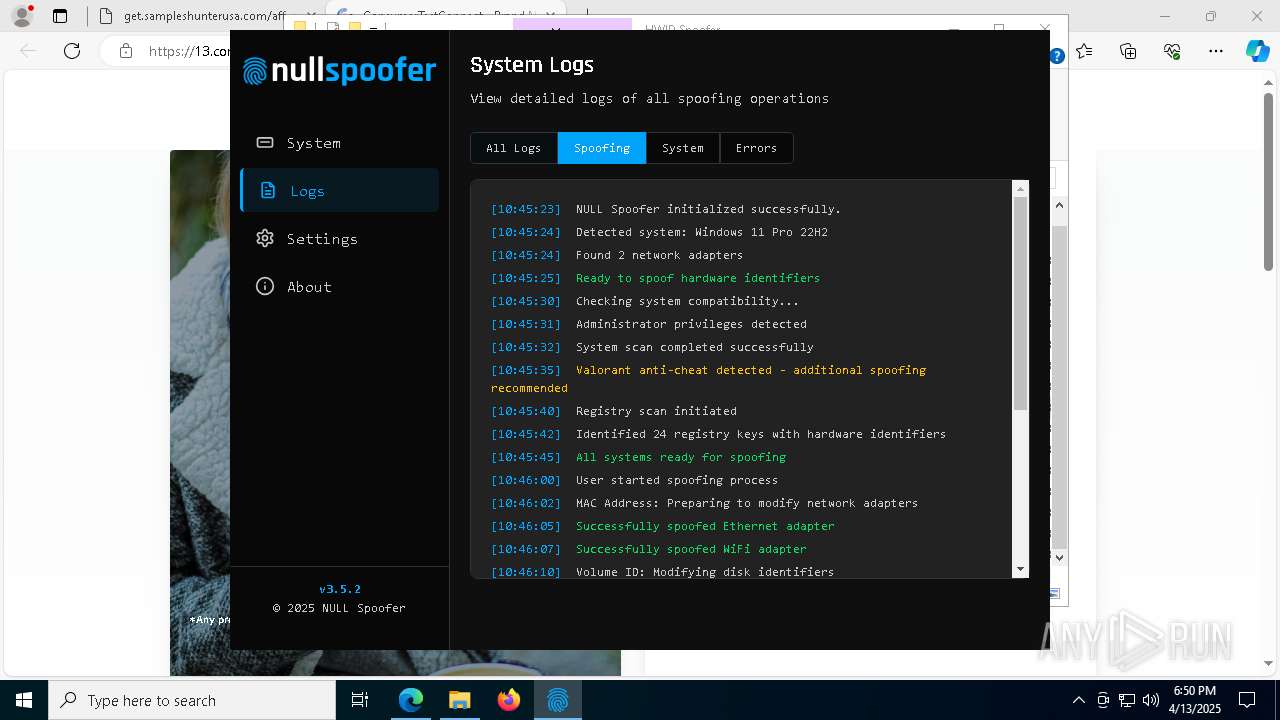Show All Logs tab
Viewport: 1280px width, 720px height.
point(514,148)
